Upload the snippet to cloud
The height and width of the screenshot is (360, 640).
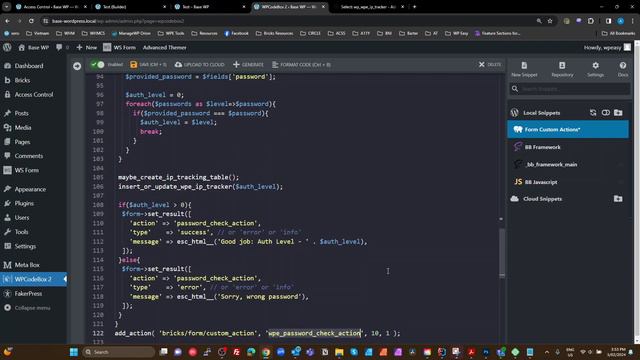(x=200, y=64)
